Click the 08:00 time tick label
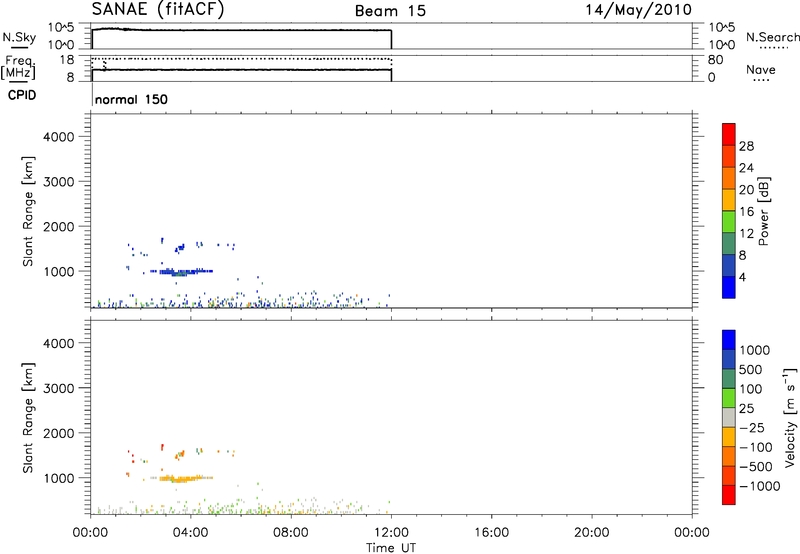800x554 pixels. point(291,533)
